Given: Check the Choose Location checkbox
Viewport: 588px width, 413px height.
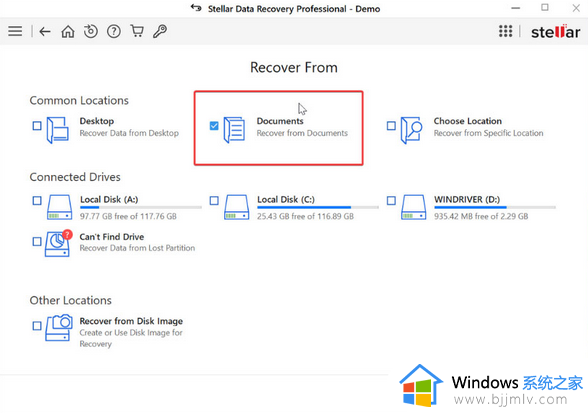Looking at the screenshot, I should (391, 126).
